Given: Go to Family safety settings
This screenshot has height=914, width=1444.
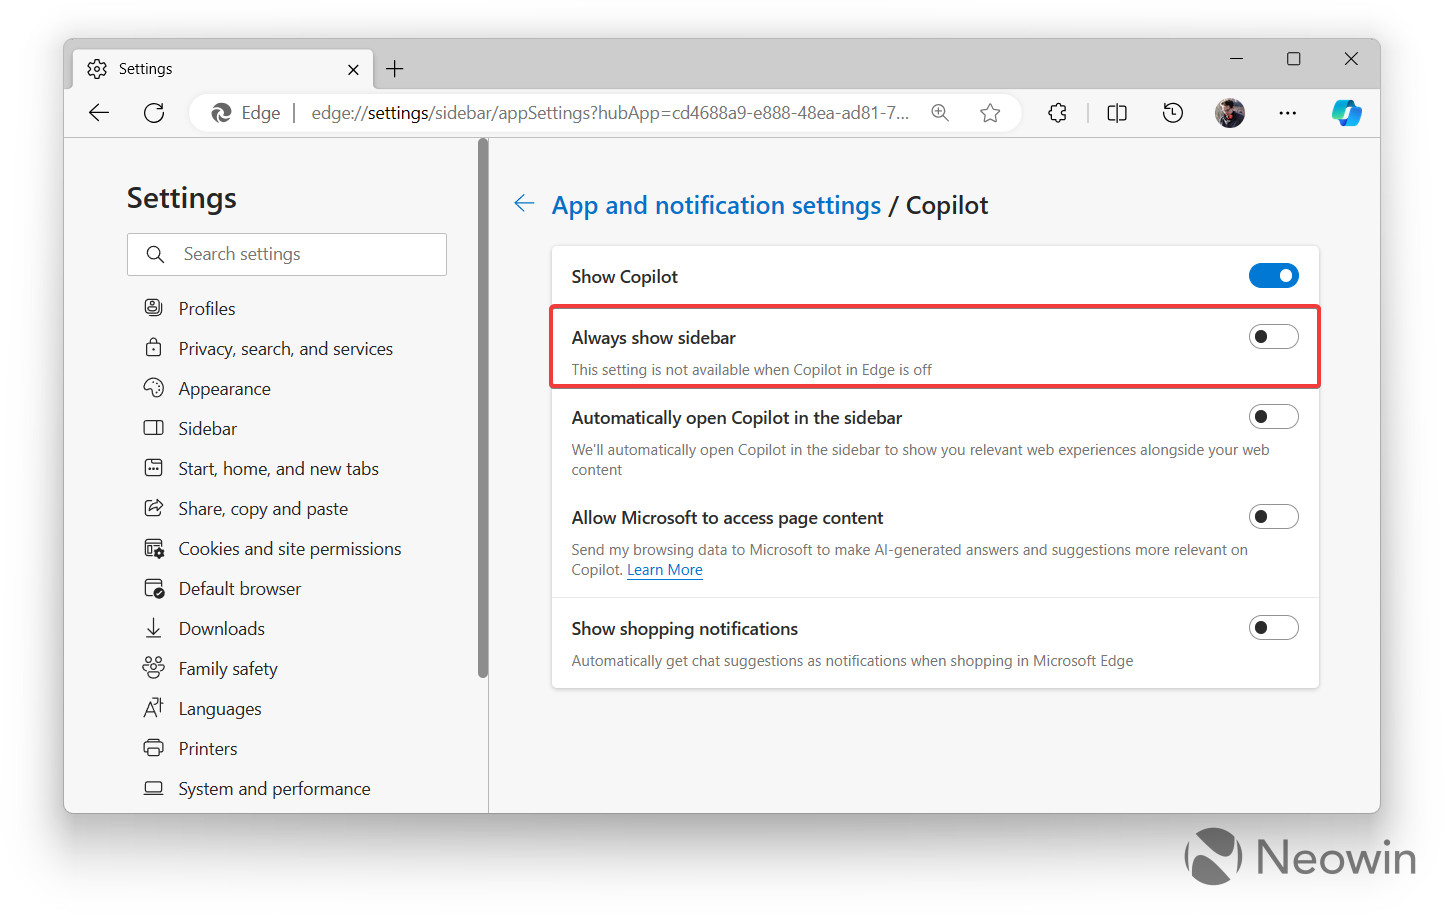Looking at the screenshot, I should (228, 669).
